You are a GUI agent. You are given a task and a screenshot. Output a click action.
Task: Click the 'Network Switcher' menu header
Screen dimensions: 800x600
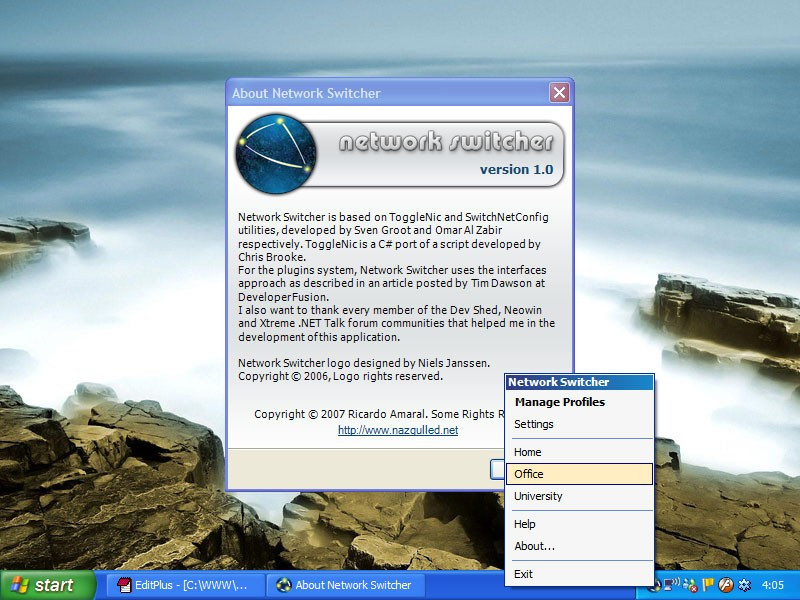click(579, 382)
